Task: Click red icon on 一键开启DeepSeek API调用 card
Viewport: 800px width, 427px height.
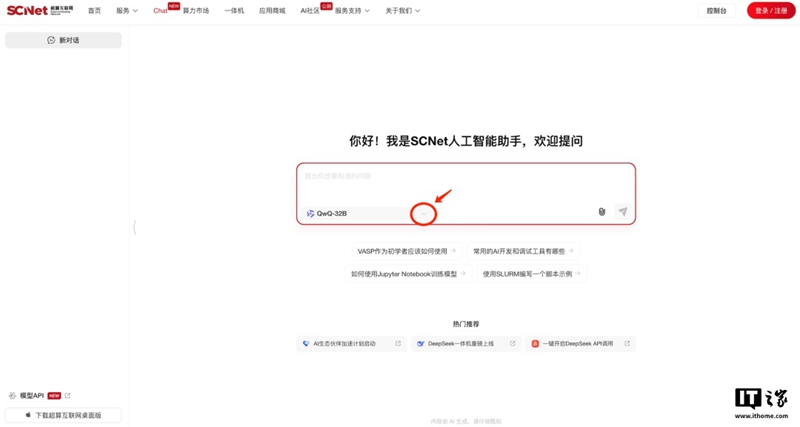Action: [535, 344]
